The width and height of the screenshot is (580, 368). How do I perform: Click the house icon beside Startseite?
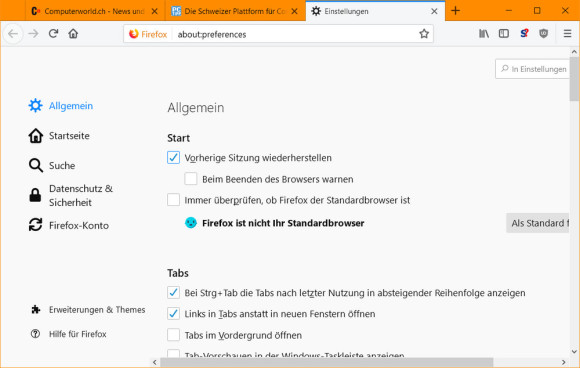coord(36,136)
